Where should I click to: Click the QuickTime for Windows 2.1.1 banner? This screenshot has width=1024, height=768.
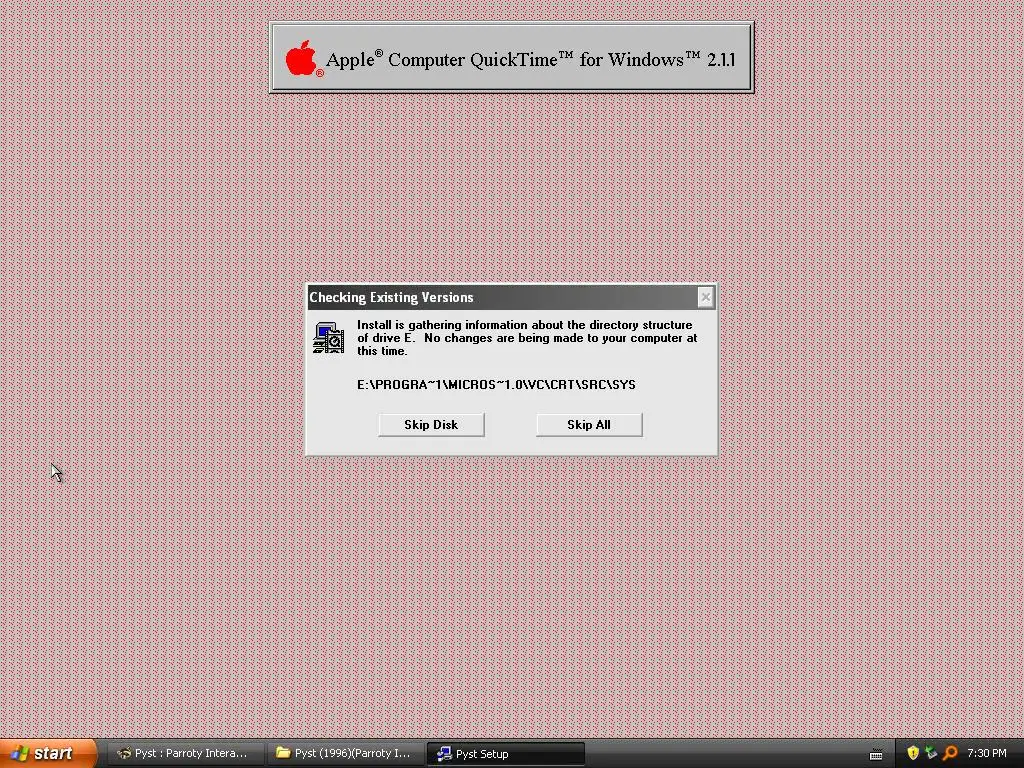[511, 58]
